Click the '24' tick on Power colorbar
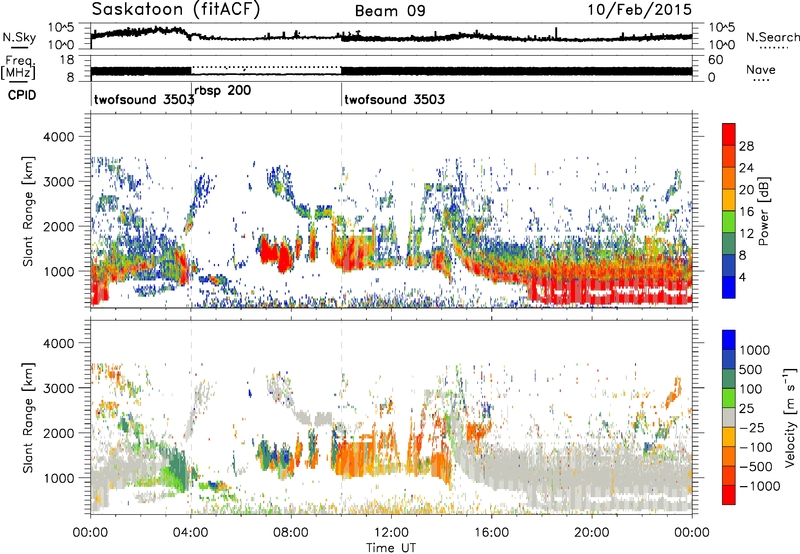This screenshot has width=800, height=554. click(746, 168)
